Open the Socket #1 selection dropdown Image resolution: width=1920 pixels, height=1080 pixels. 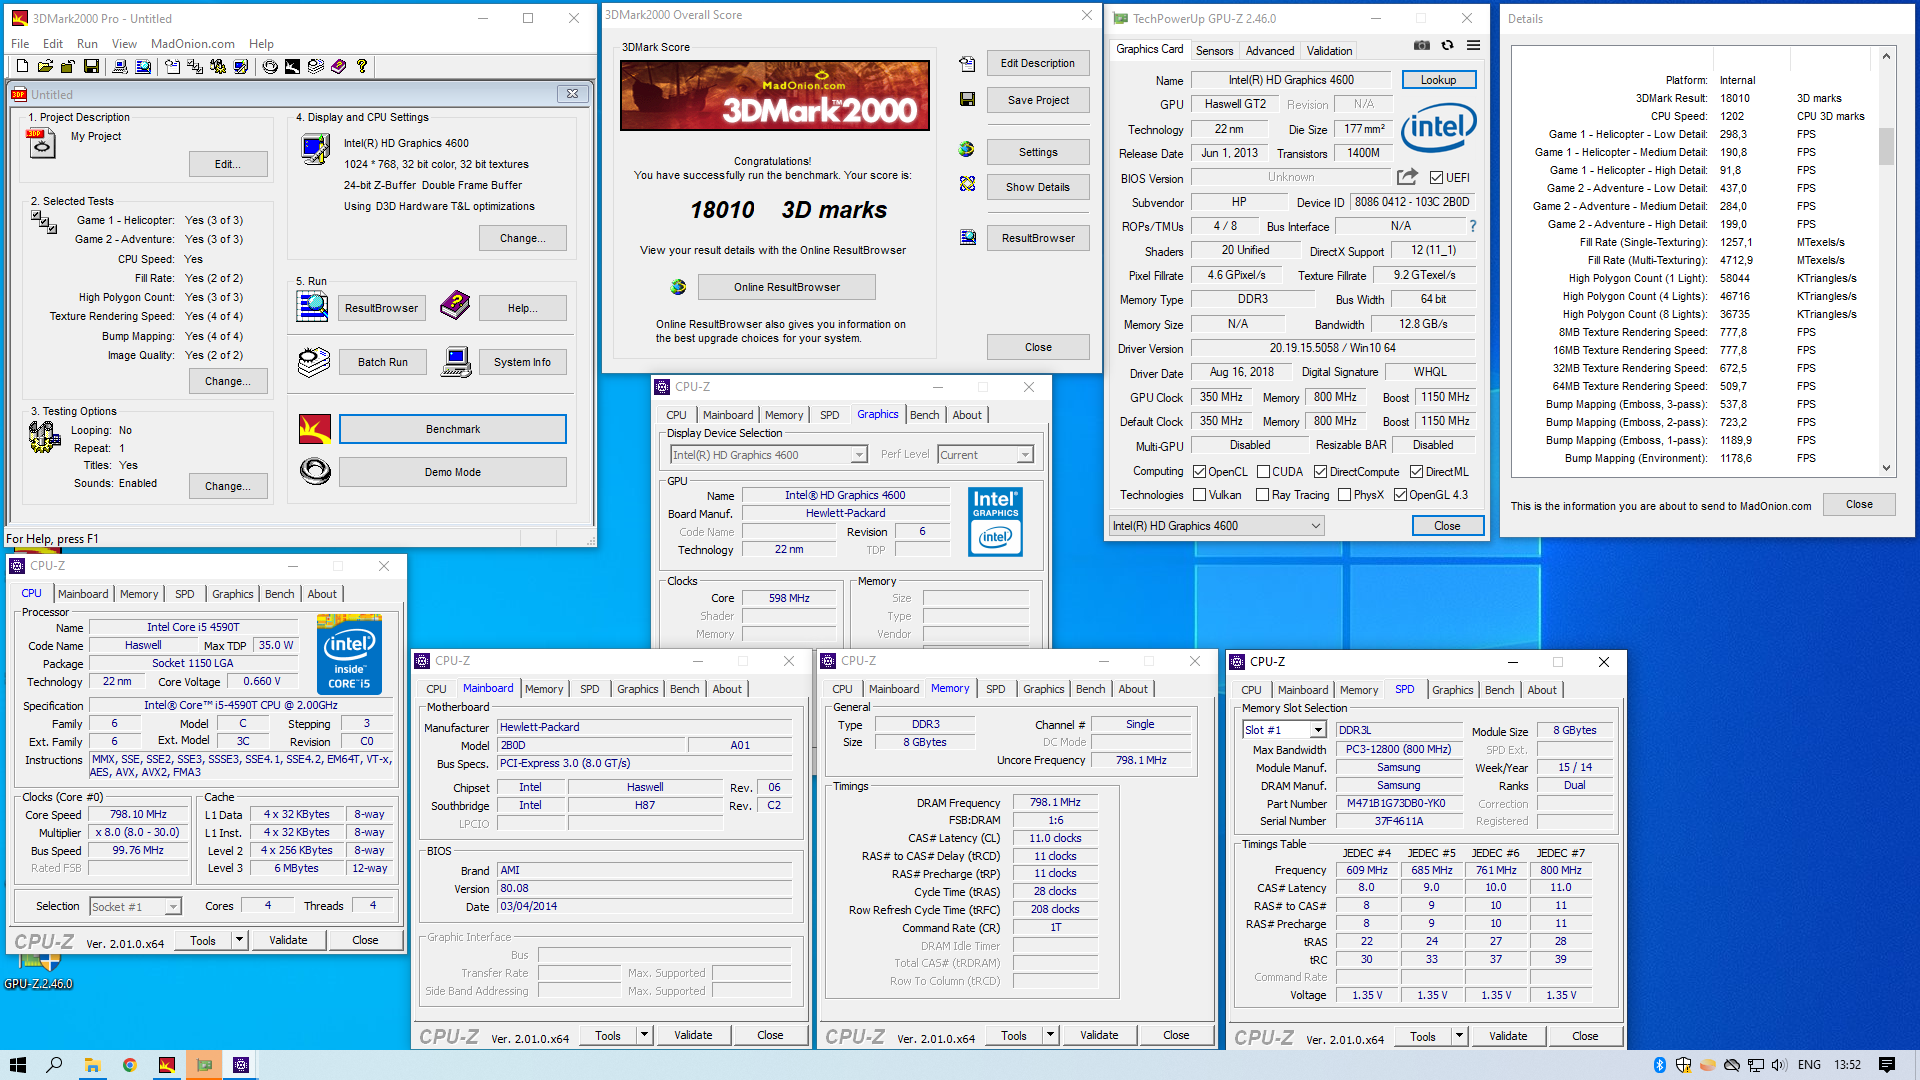tap(135, 907)
